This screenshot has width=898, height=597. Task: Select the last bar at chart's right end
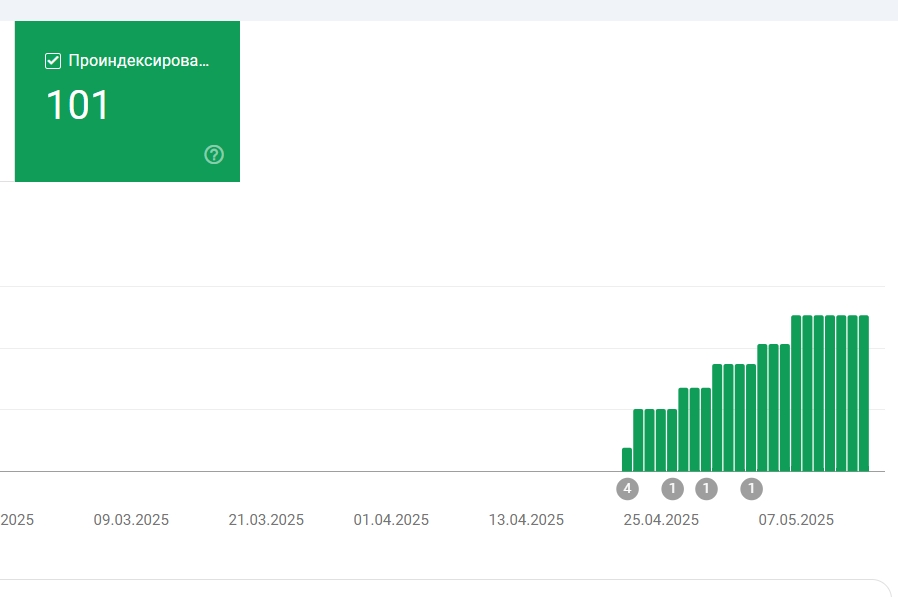click(x=864, y=393)
